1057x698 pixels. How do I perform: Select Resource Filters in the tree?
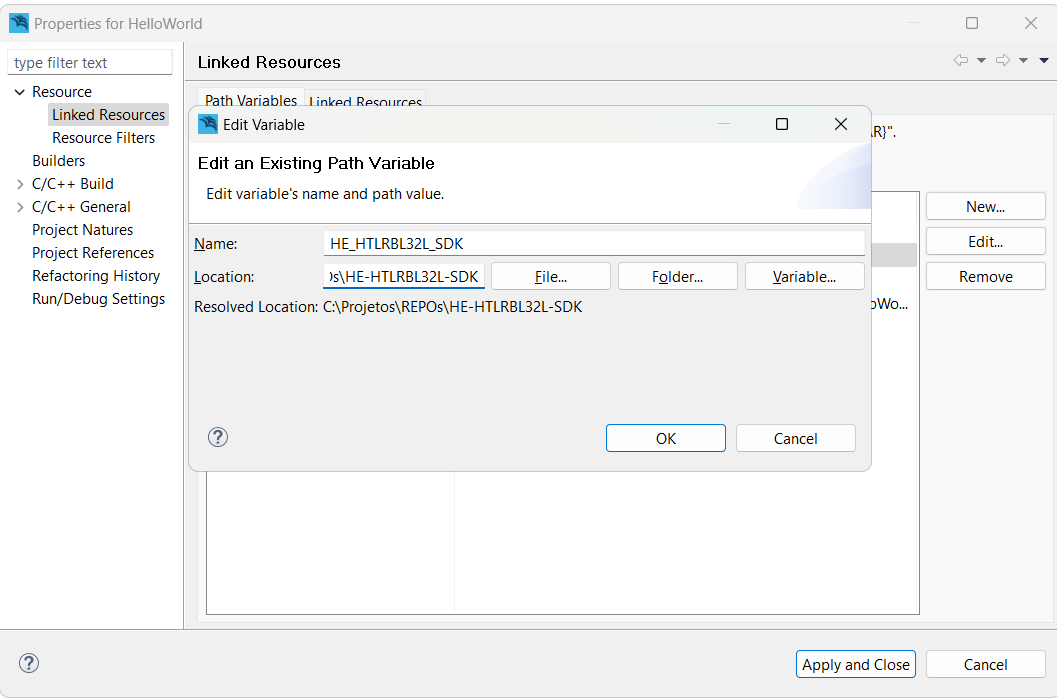coord(103,138)
